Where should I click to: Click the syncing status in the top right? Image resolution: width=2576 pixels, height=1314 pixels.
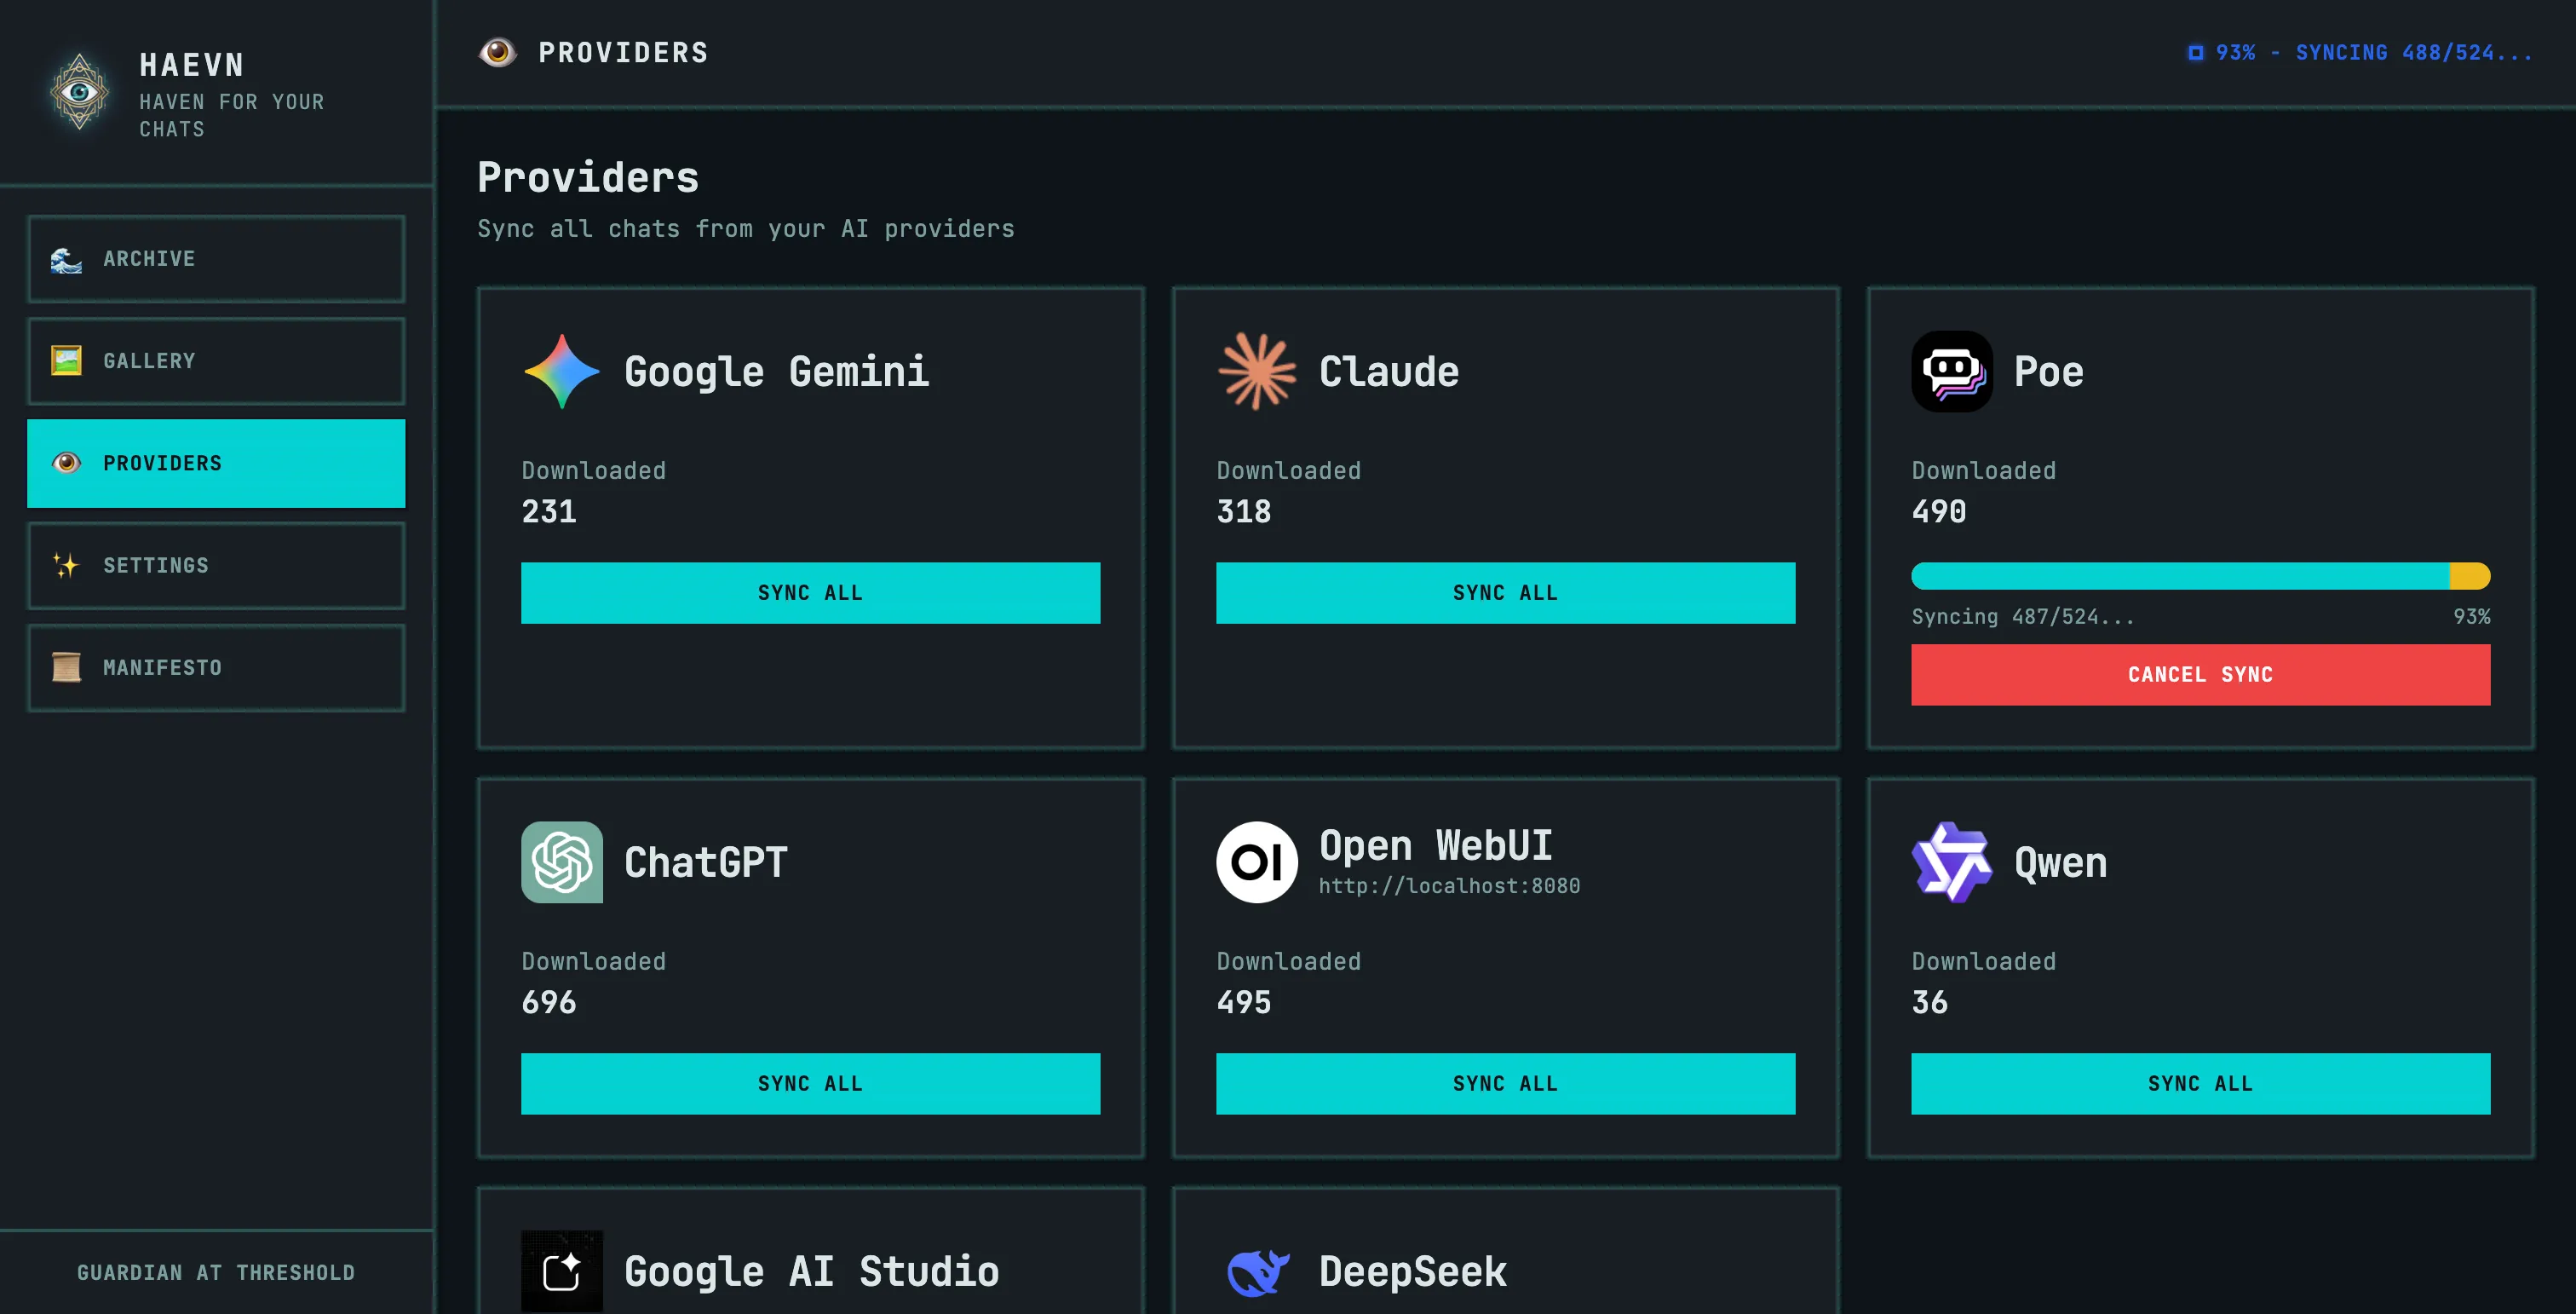(x=2360, y=52)
